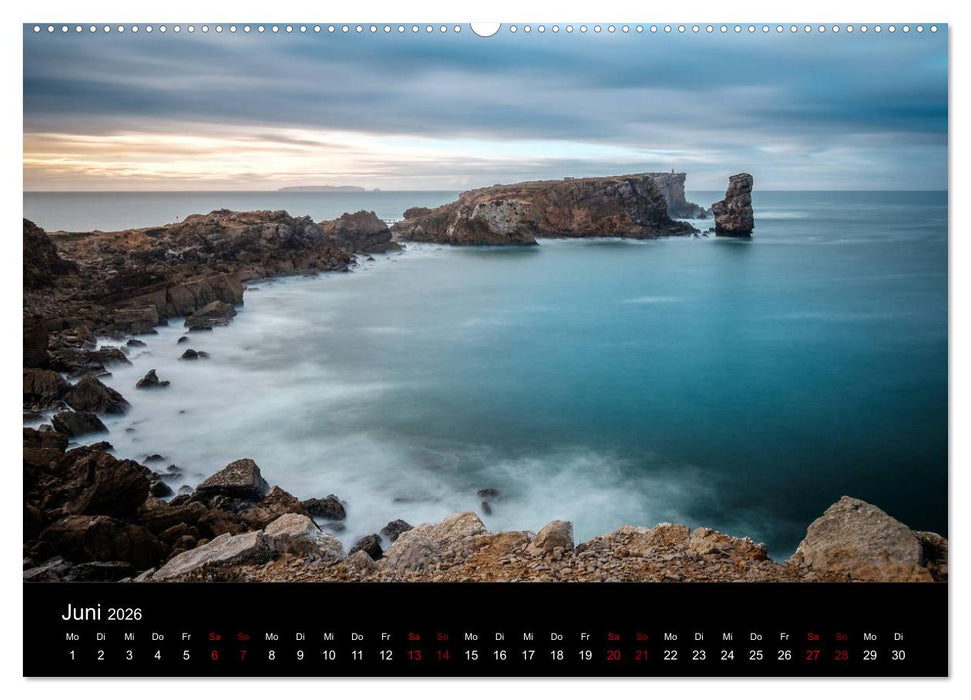Screen dimensions: 971x700
Task: Click the "Fr" weekday header
Action: tap(184, 634)
